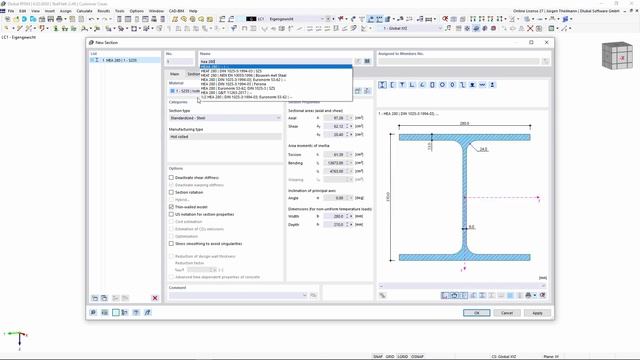Print section preview graphic icon
This screenshot has height=360, width=640.
tap(529, 295)
